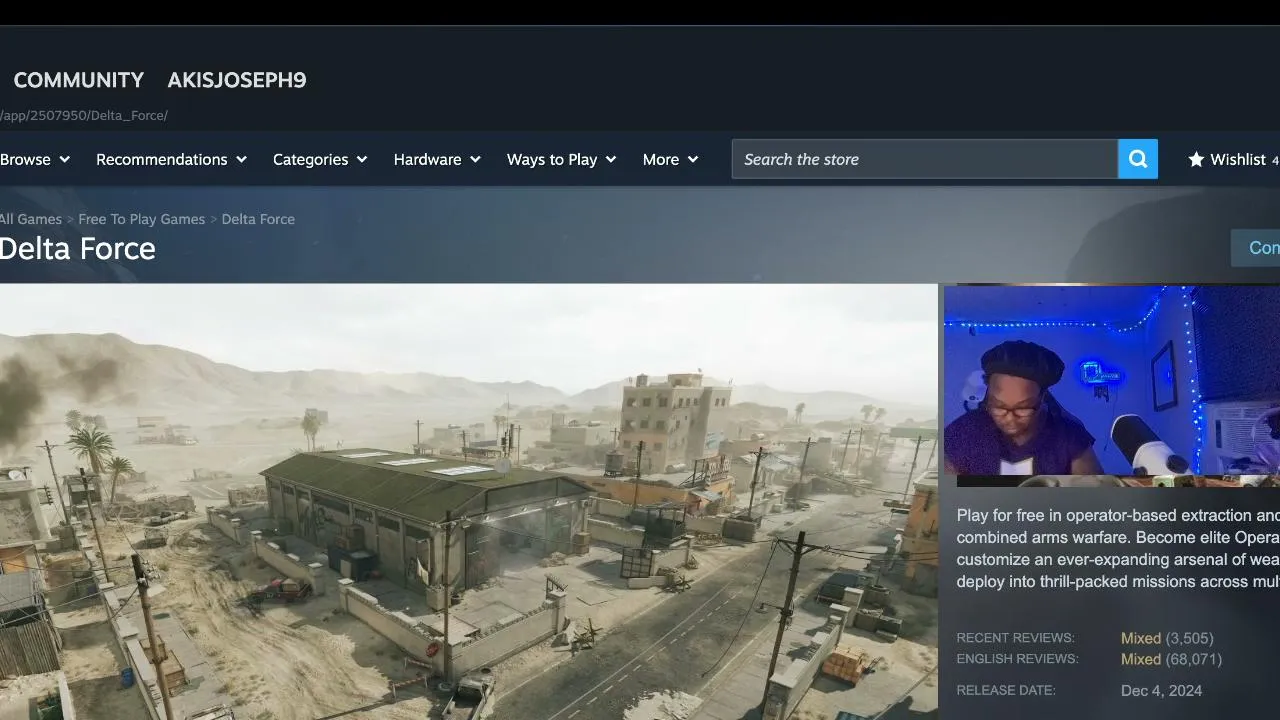
Task: Click the 'Play for free' game description
Action: 1118,548
